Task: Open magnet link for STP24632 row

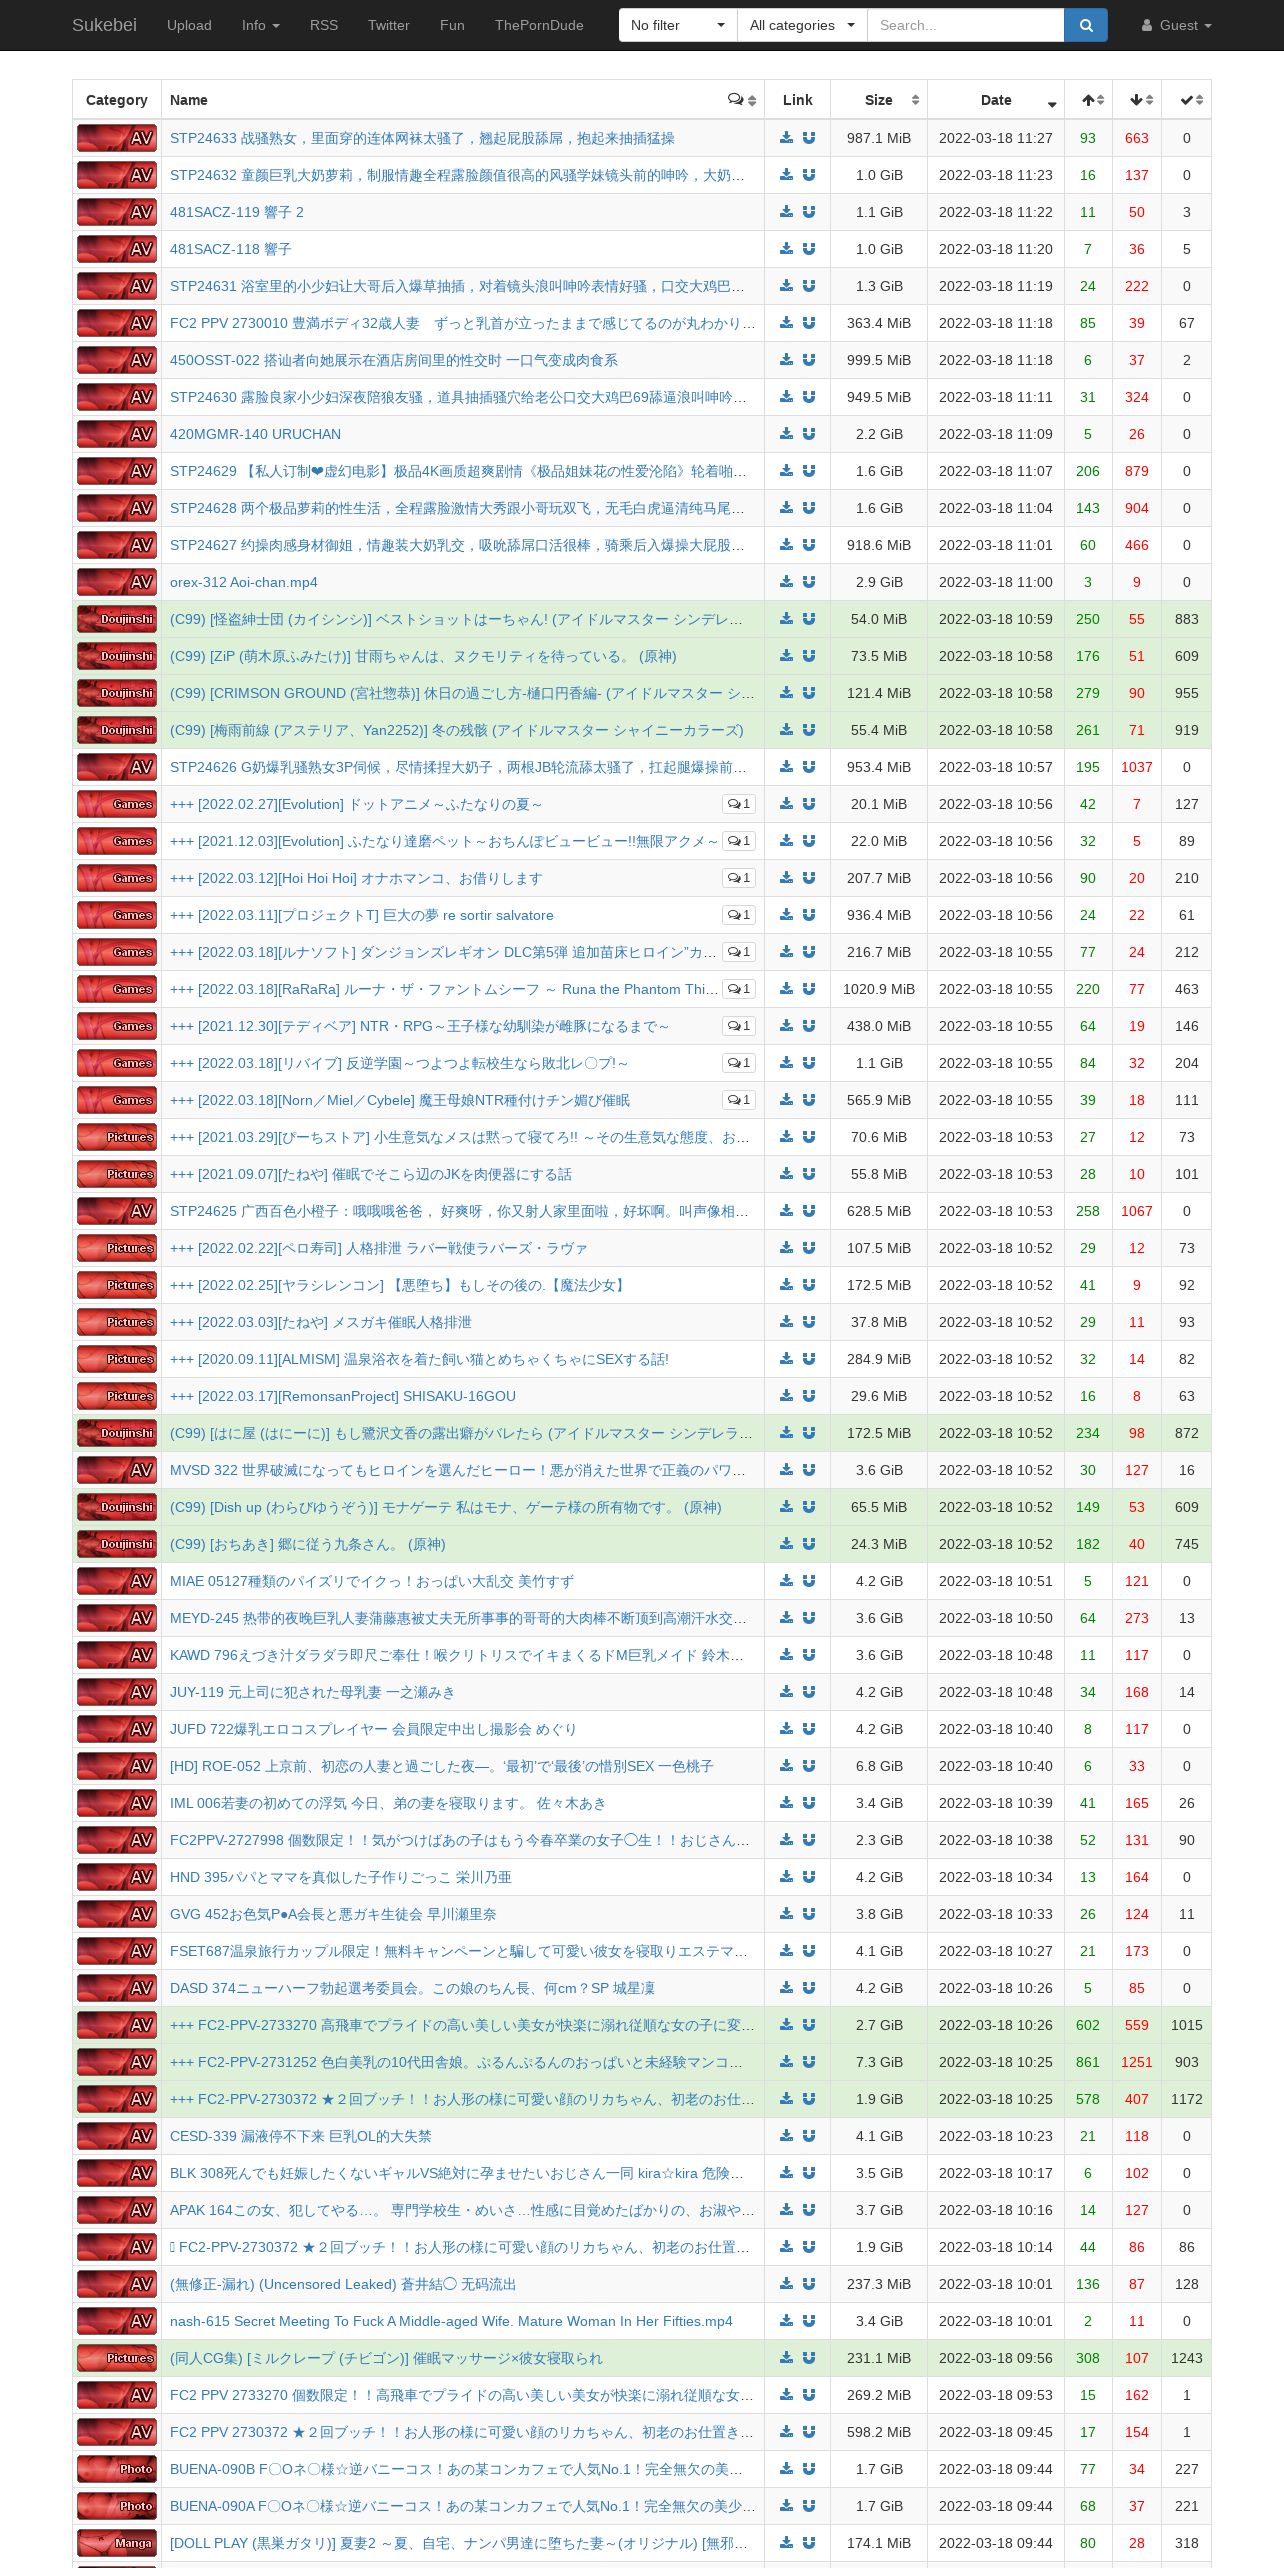Action: [809, 175]
